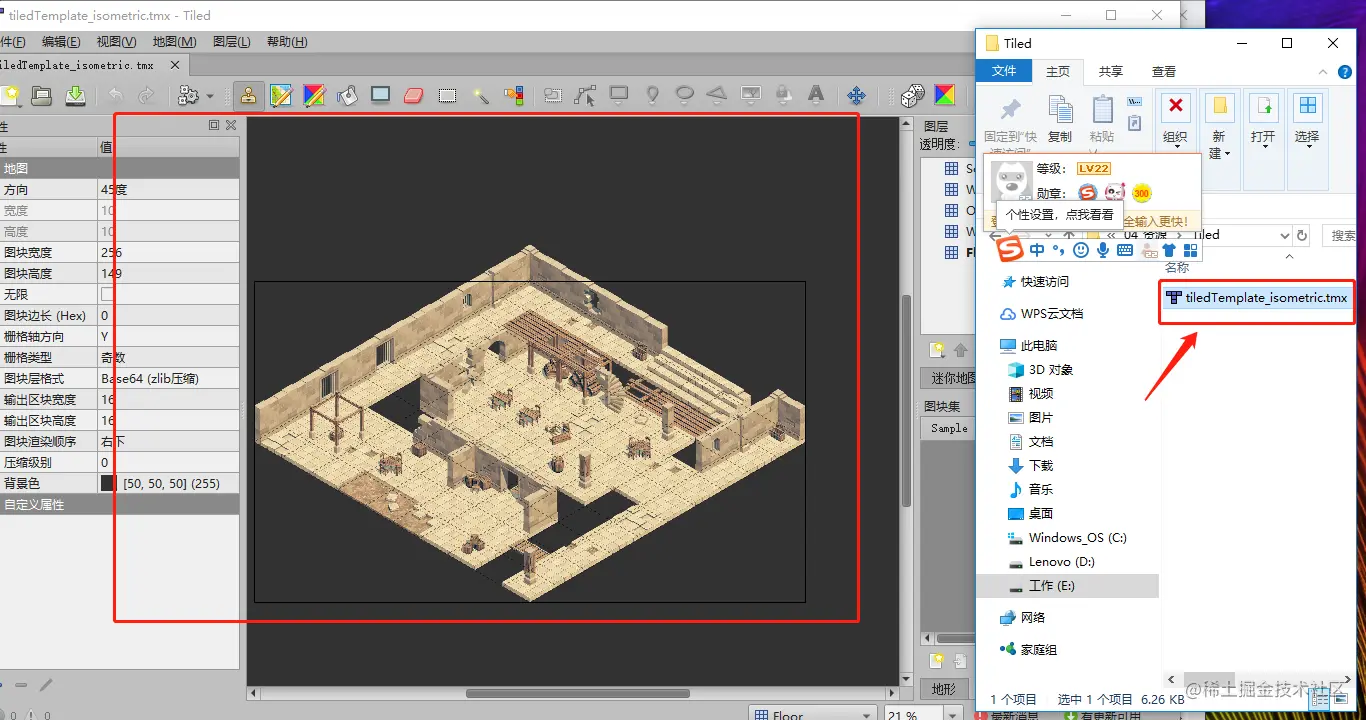
Task: Select the Stamp Brush tool
Action: pos(248,96)
